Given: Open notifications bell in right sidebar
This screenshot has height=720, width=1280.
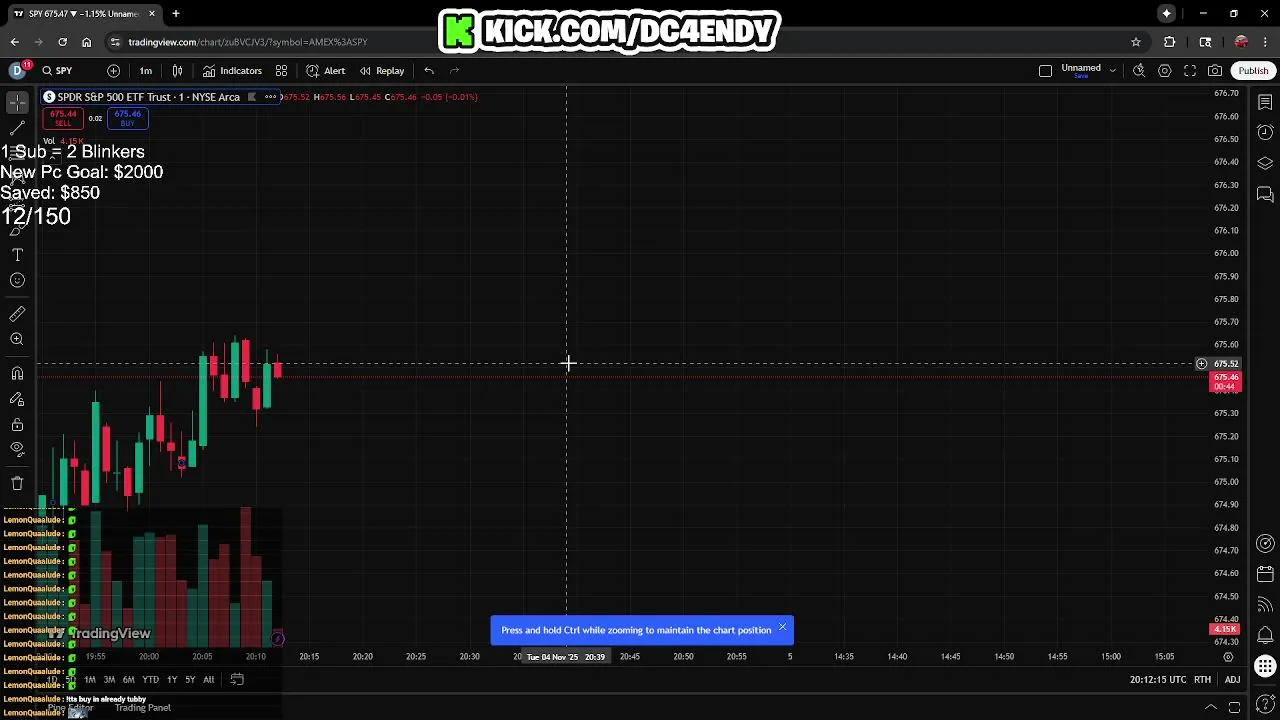Looking at the screenshot, I should 1265,635.
